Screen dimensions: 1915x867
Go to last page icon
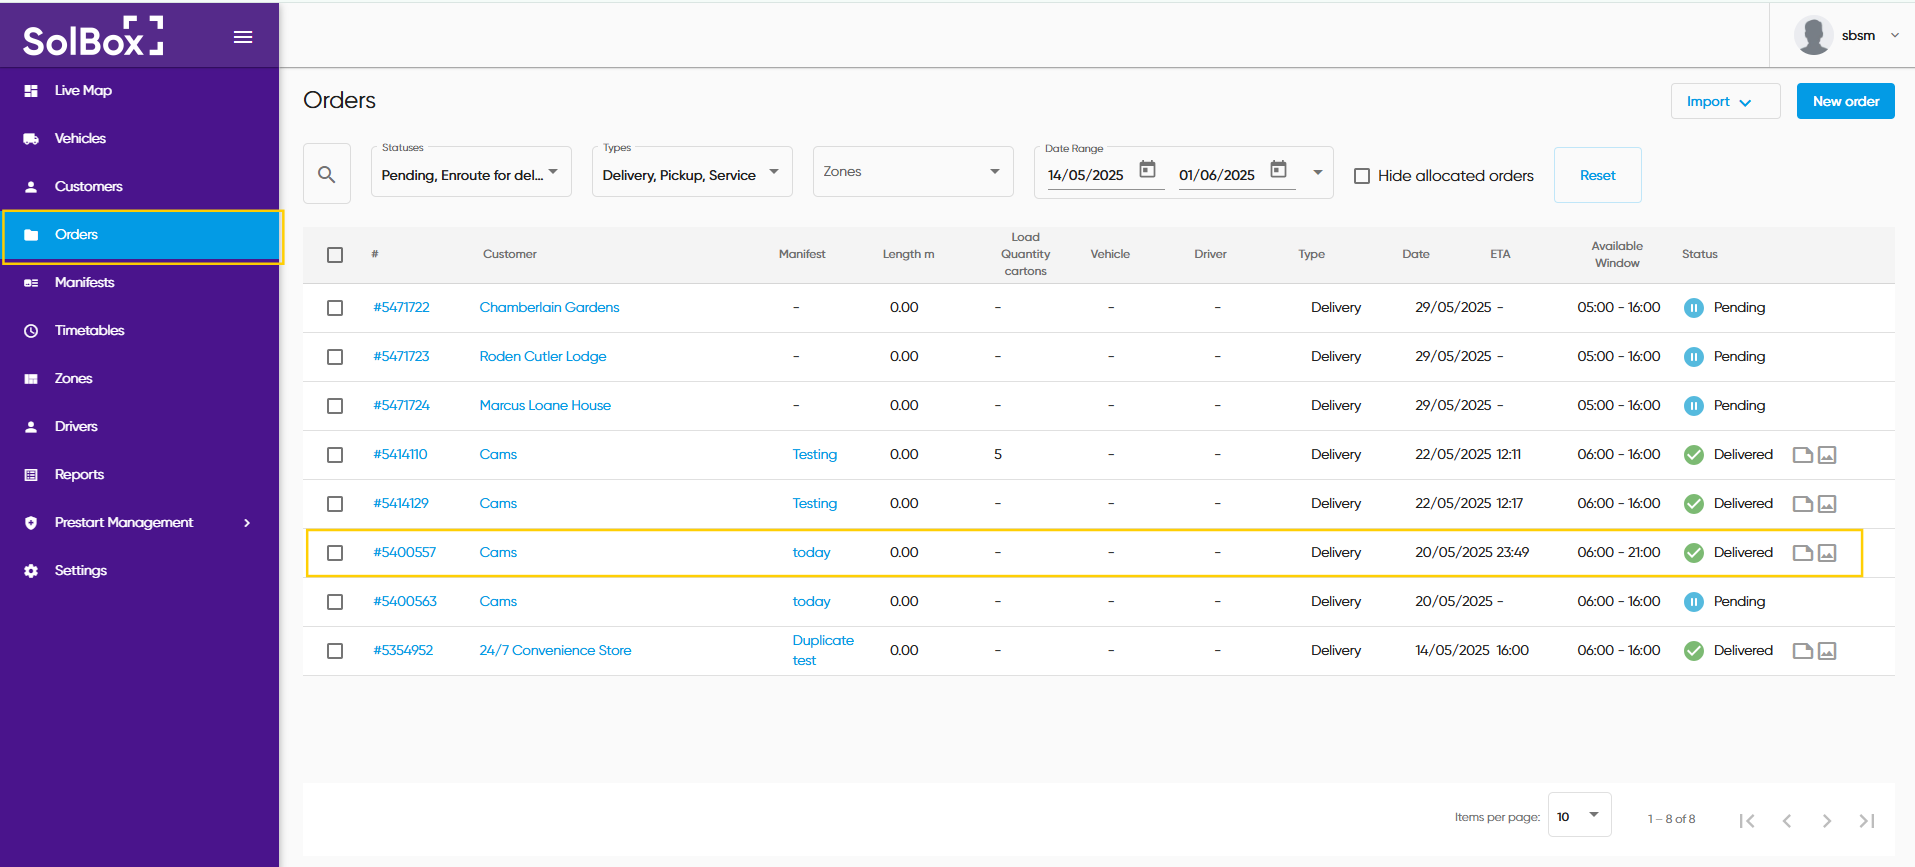pyautogui.click(x=1867, y=821)
